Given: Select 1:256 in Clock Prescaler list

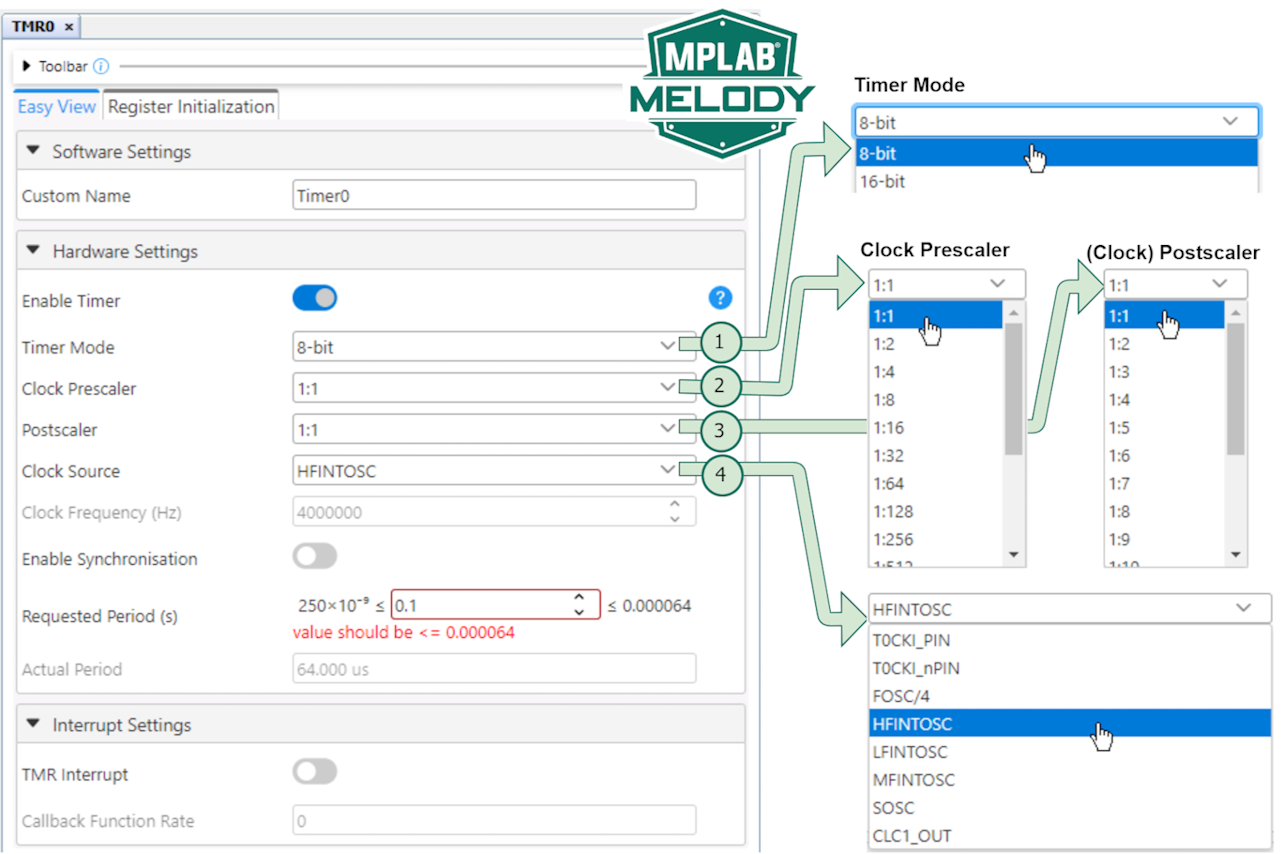Looking at the screenshot, I should click(x=935, y=540).
